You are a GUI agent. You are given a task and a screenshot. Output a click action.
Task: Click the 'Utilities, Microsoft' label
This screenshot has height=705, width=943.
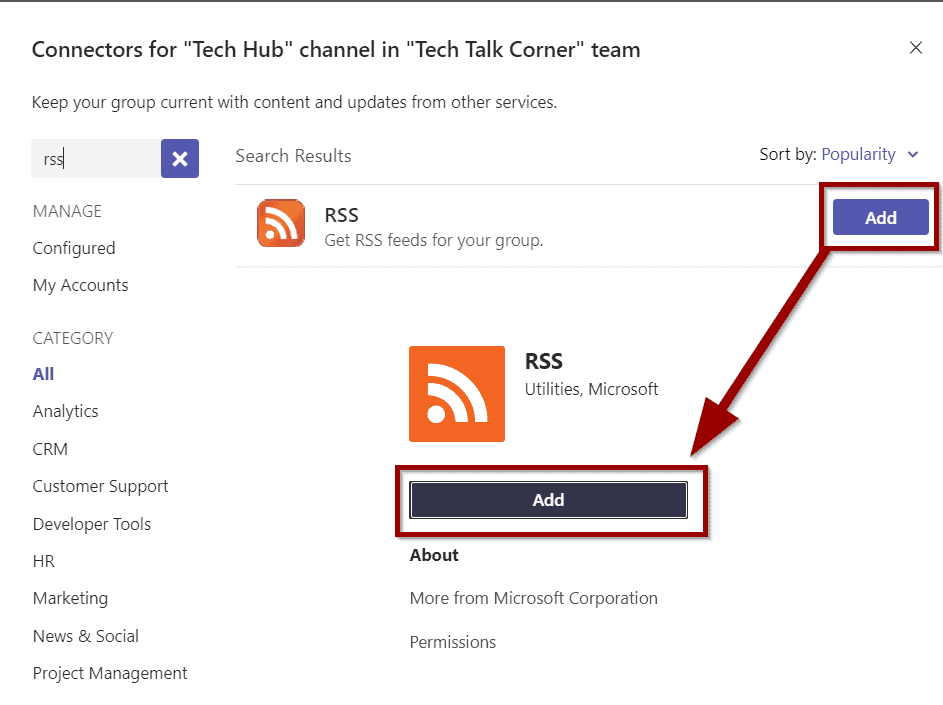tap(592, 389)
